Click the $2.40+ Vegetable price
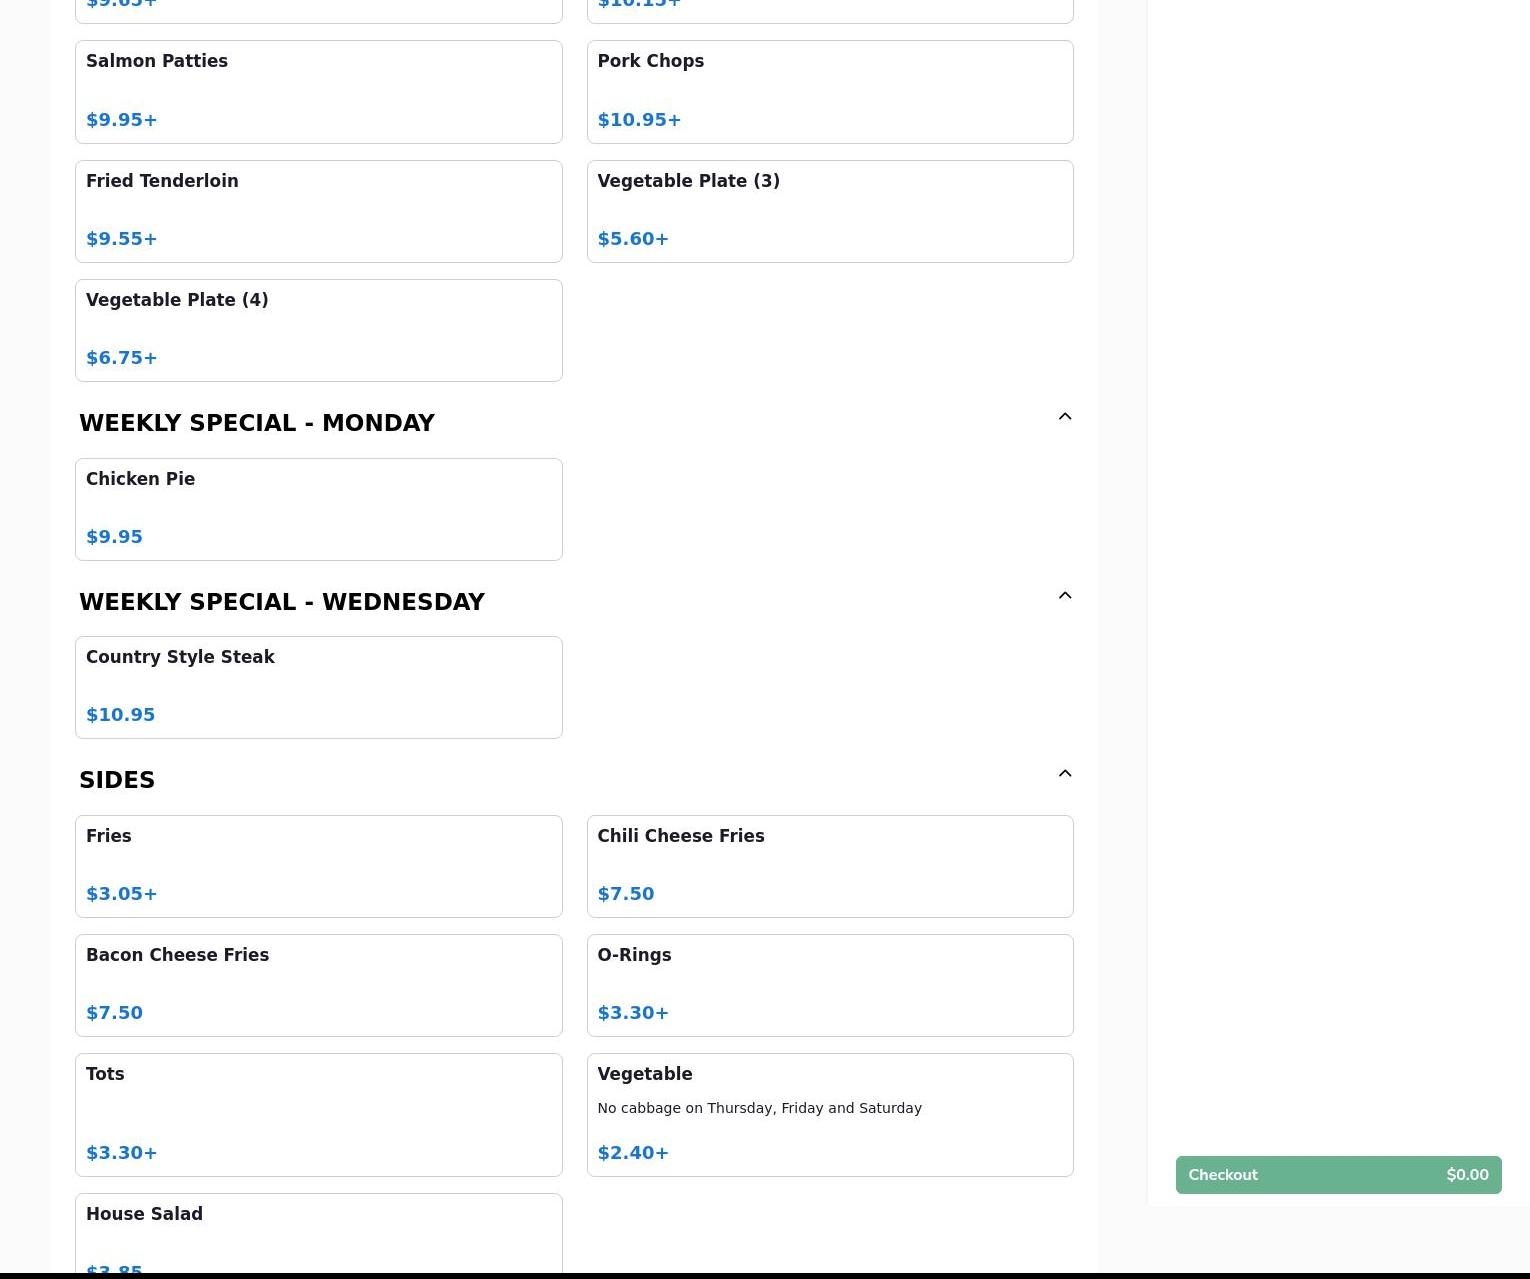The height and width of the screenshot is (1279, 1530). (x=633, y=1153)
